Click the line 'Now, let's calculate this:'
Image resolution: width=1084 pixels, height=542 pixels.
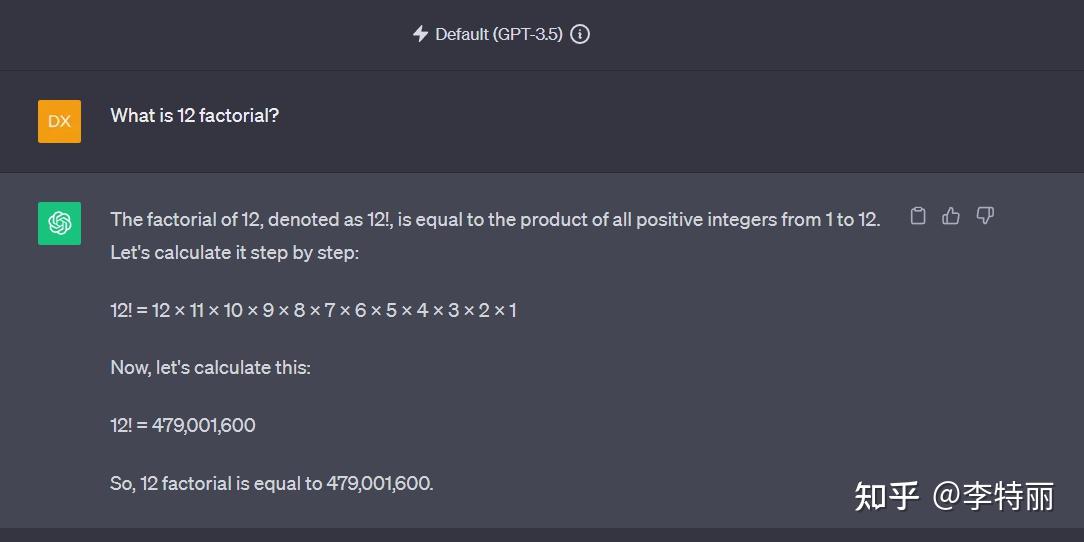(210, 367)
